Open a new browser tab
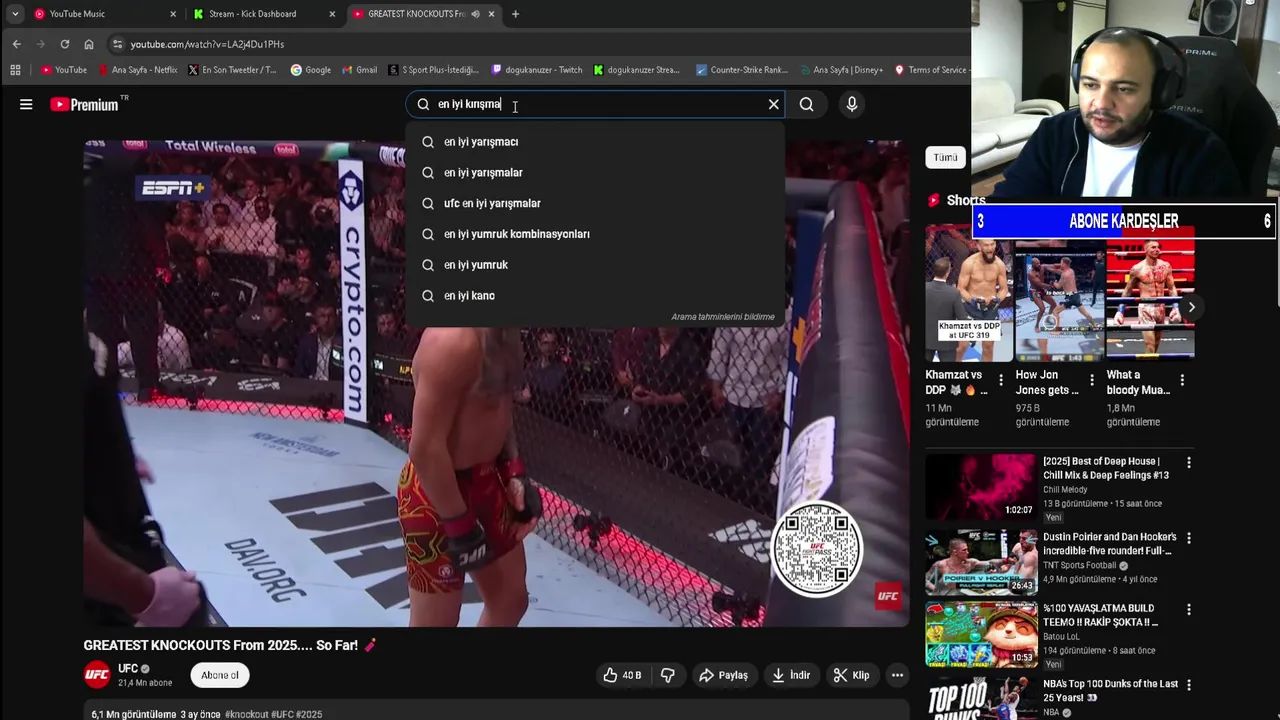Image resolution: width=1280 pixels, height=720 pixels. click(515, 14)
